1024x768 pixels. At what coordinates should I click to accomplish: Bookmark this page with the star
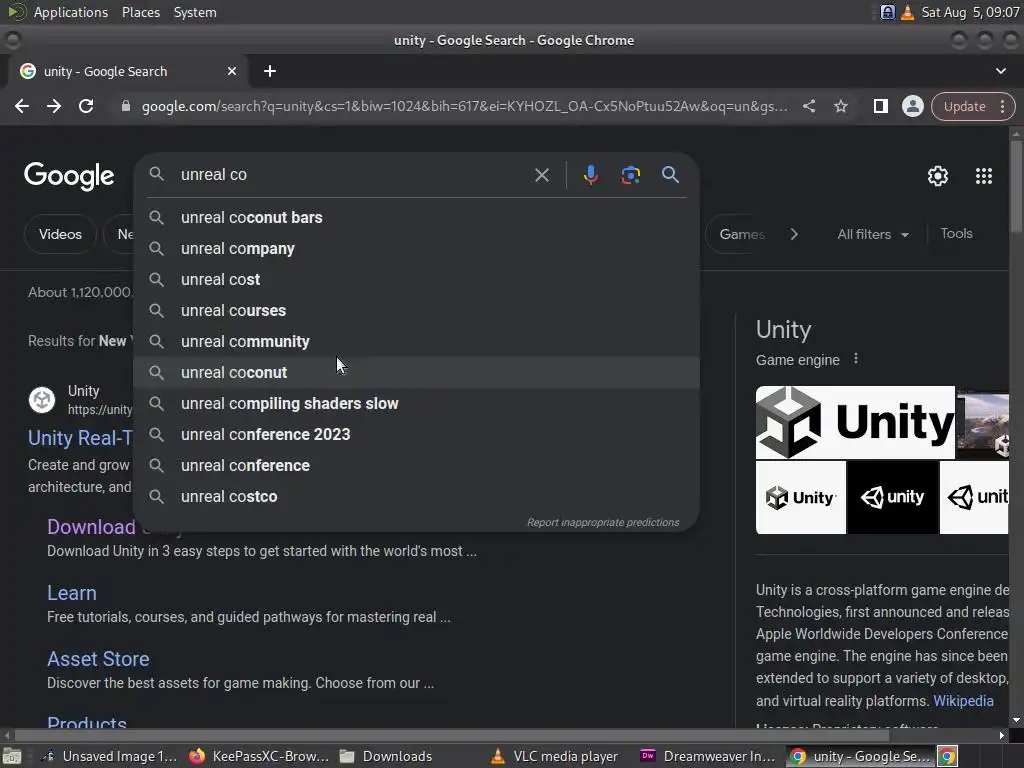[x=840, y=106]
